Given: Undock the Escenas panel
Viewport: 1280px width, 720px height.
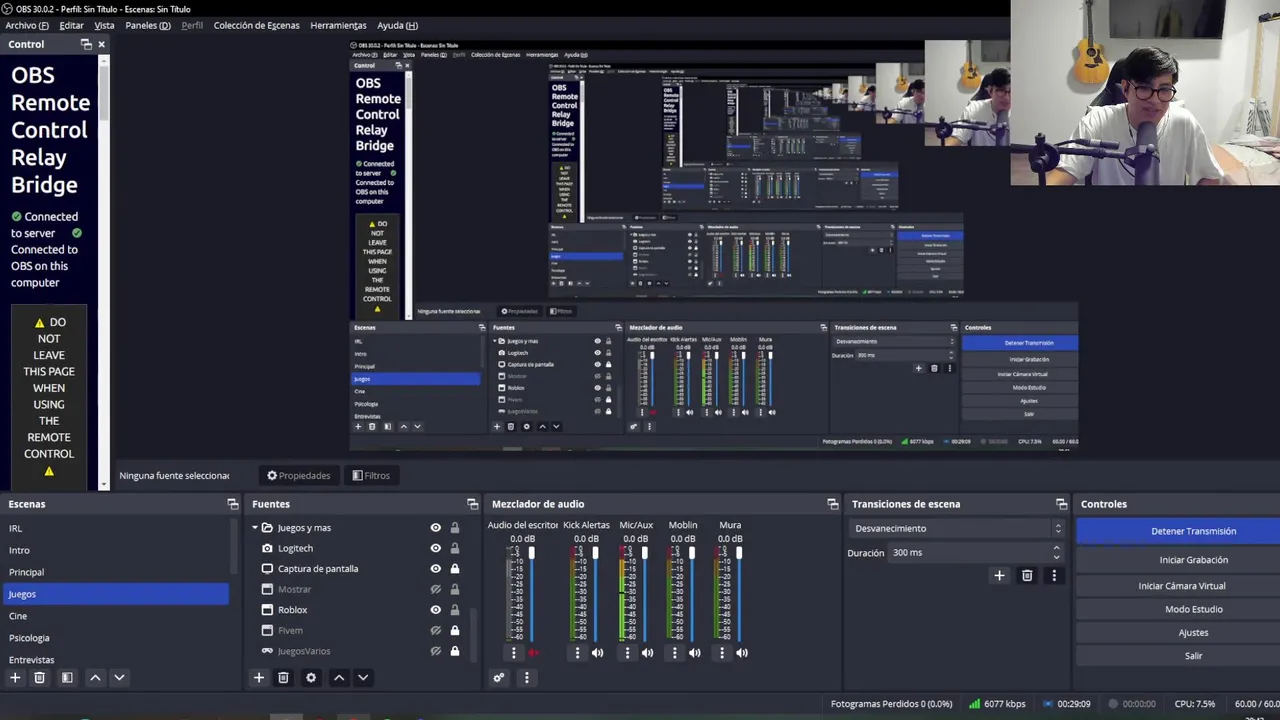Looking at the screenshot, I should [x=233, y=504].
